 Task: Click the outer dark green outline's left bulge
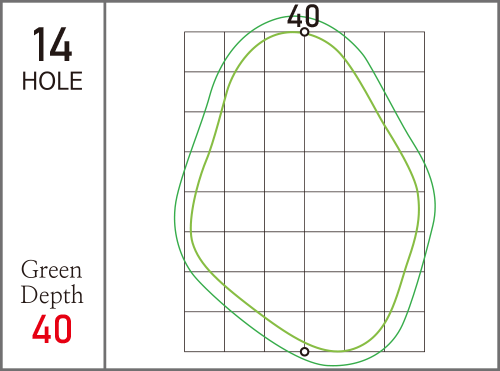(x=175, y=213)
